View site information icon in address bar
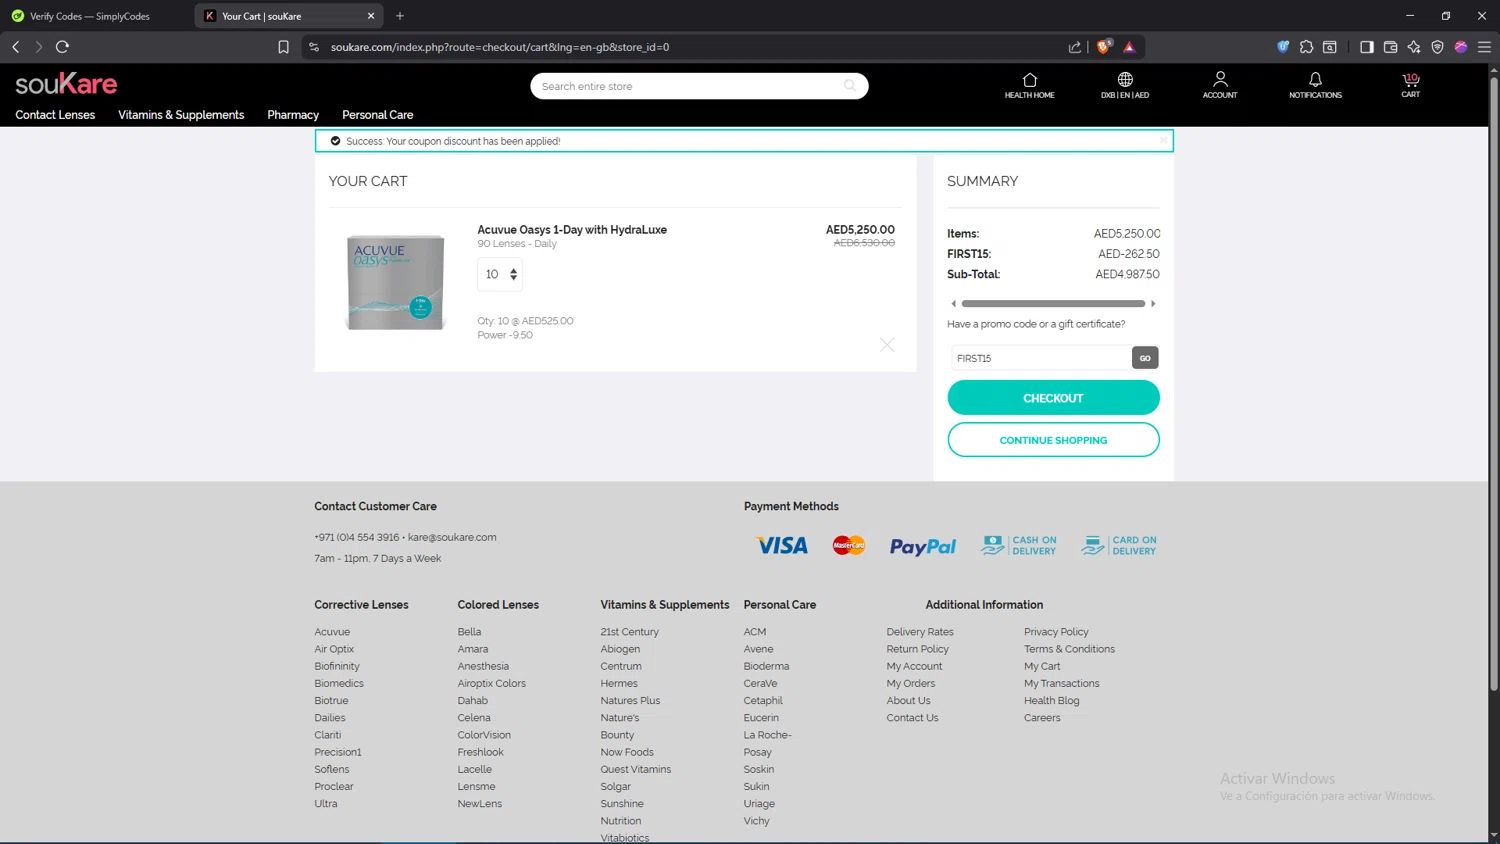1500x844 pixels. (314, 47)
